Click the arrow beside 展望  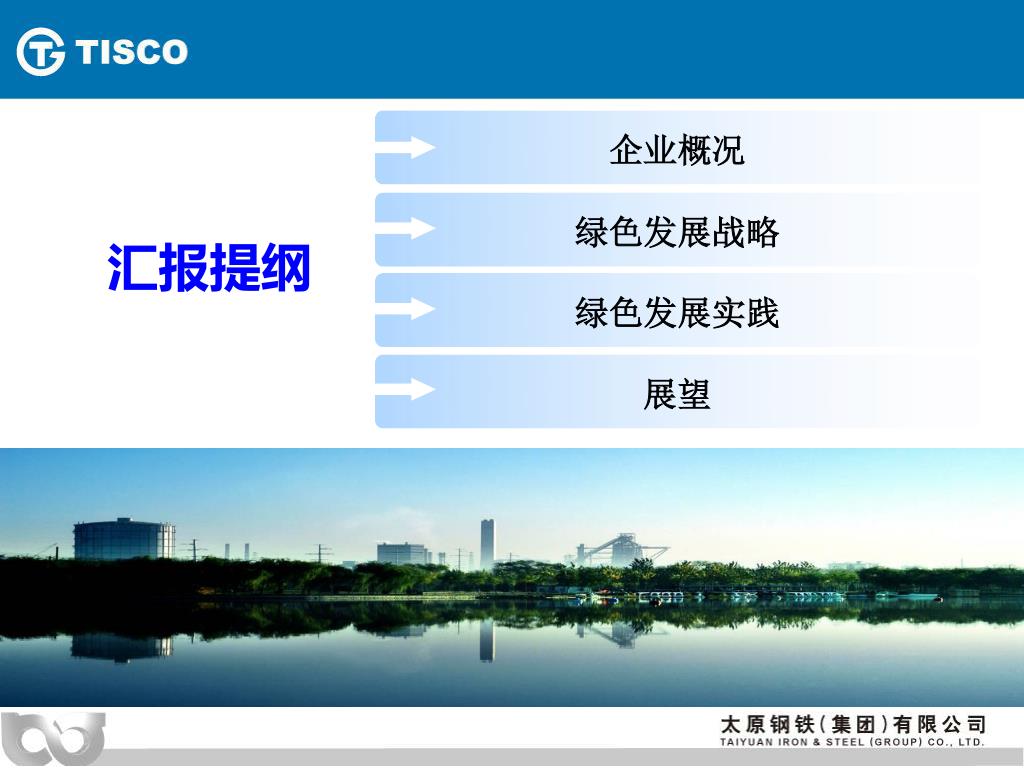click(x=405, y=389)
